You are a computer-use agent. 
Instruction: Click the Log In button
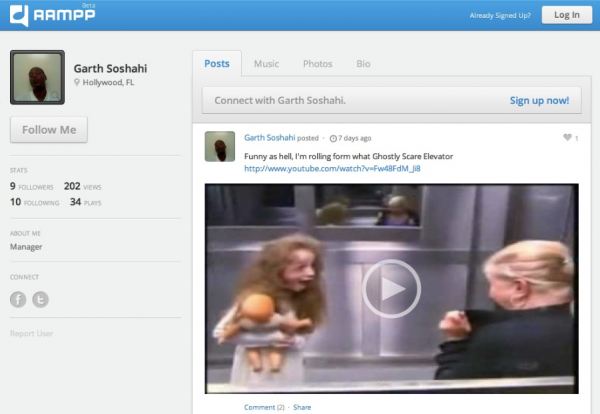coord(567,15)
